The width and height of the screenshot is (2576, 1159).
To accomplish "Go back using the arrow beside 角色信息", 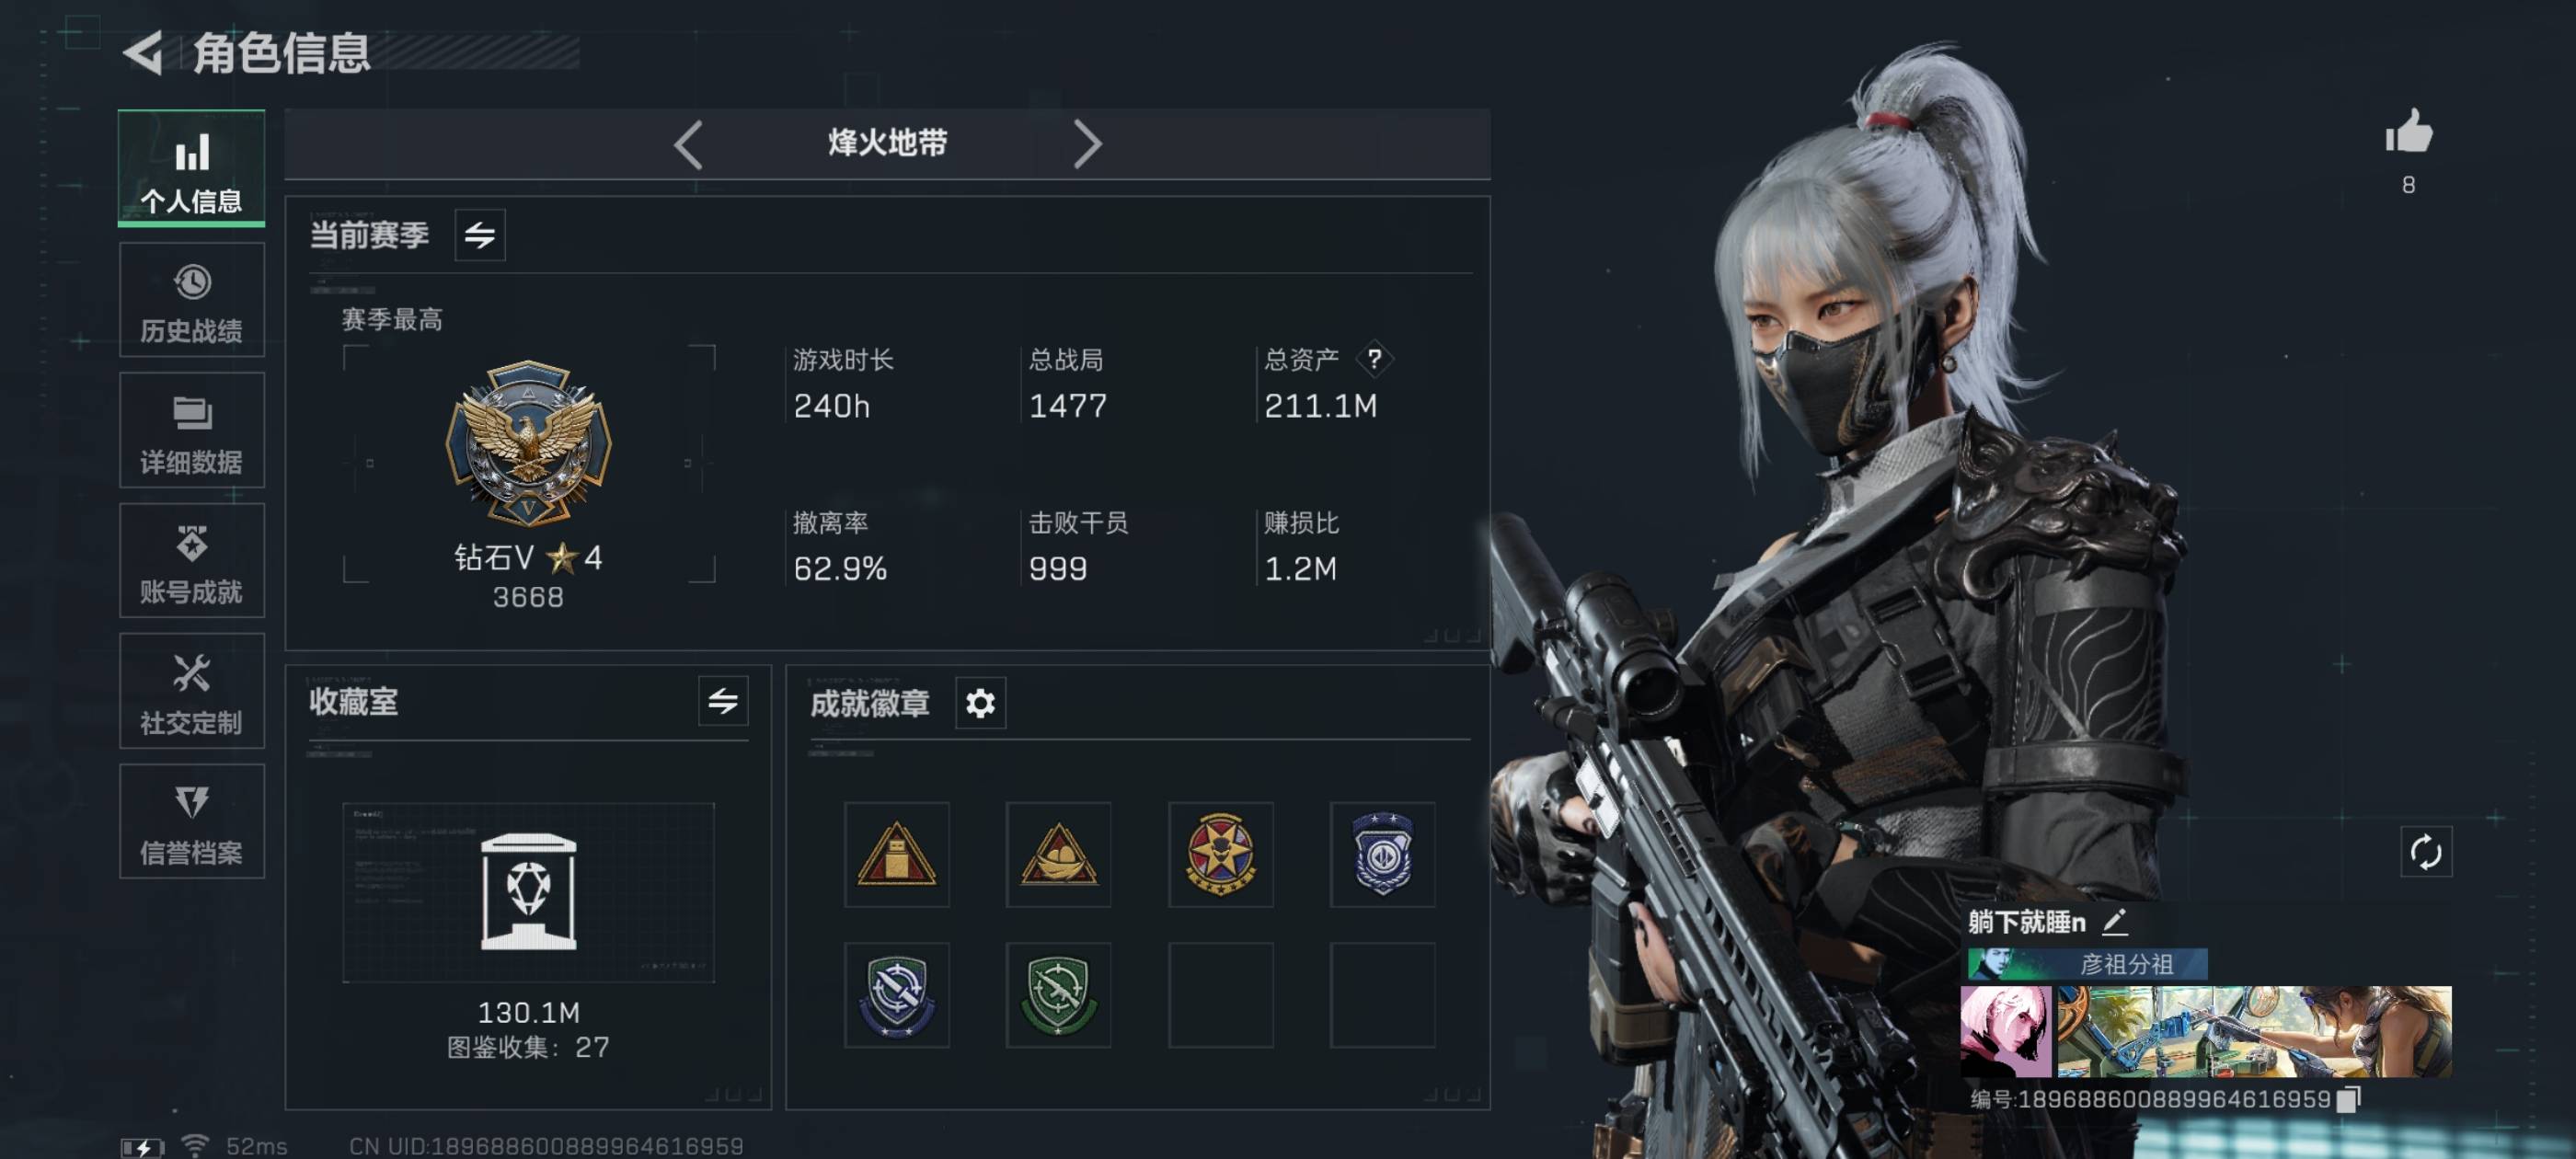I will click(143, 53).
